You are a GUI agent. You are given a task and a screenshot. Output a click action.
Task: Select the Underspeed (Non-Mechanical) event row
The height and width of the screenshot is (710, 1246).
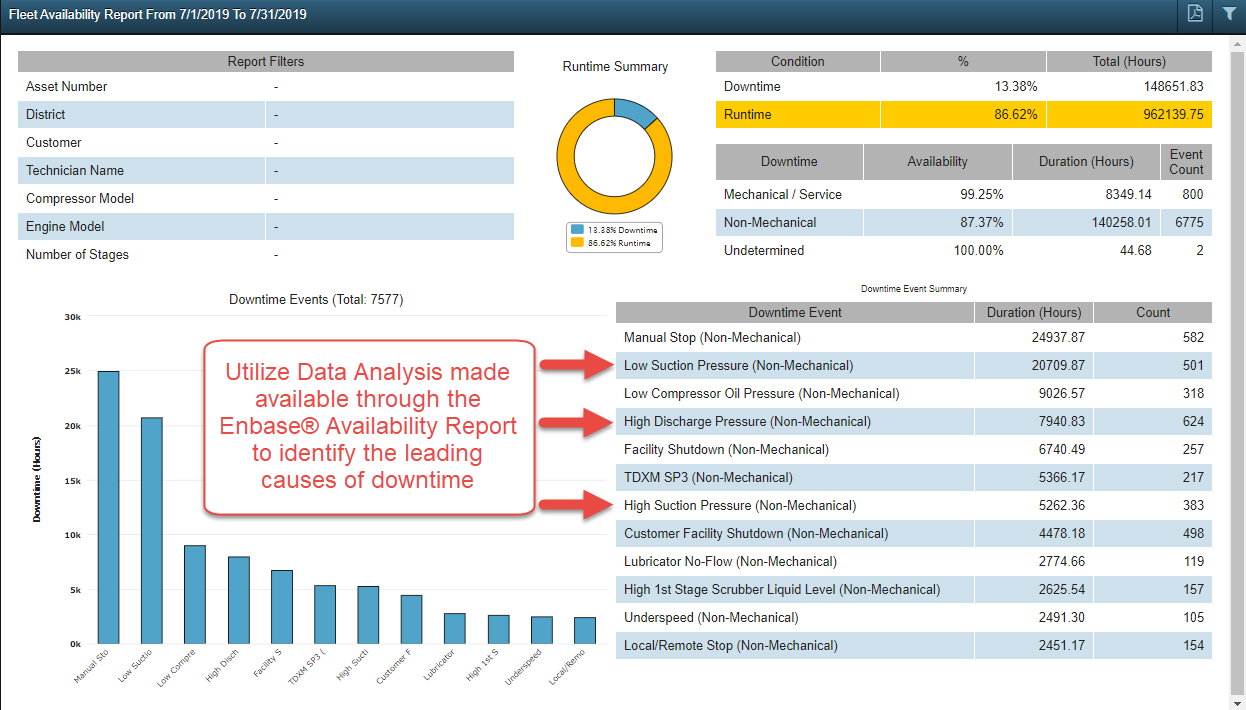tap(790, 617)
